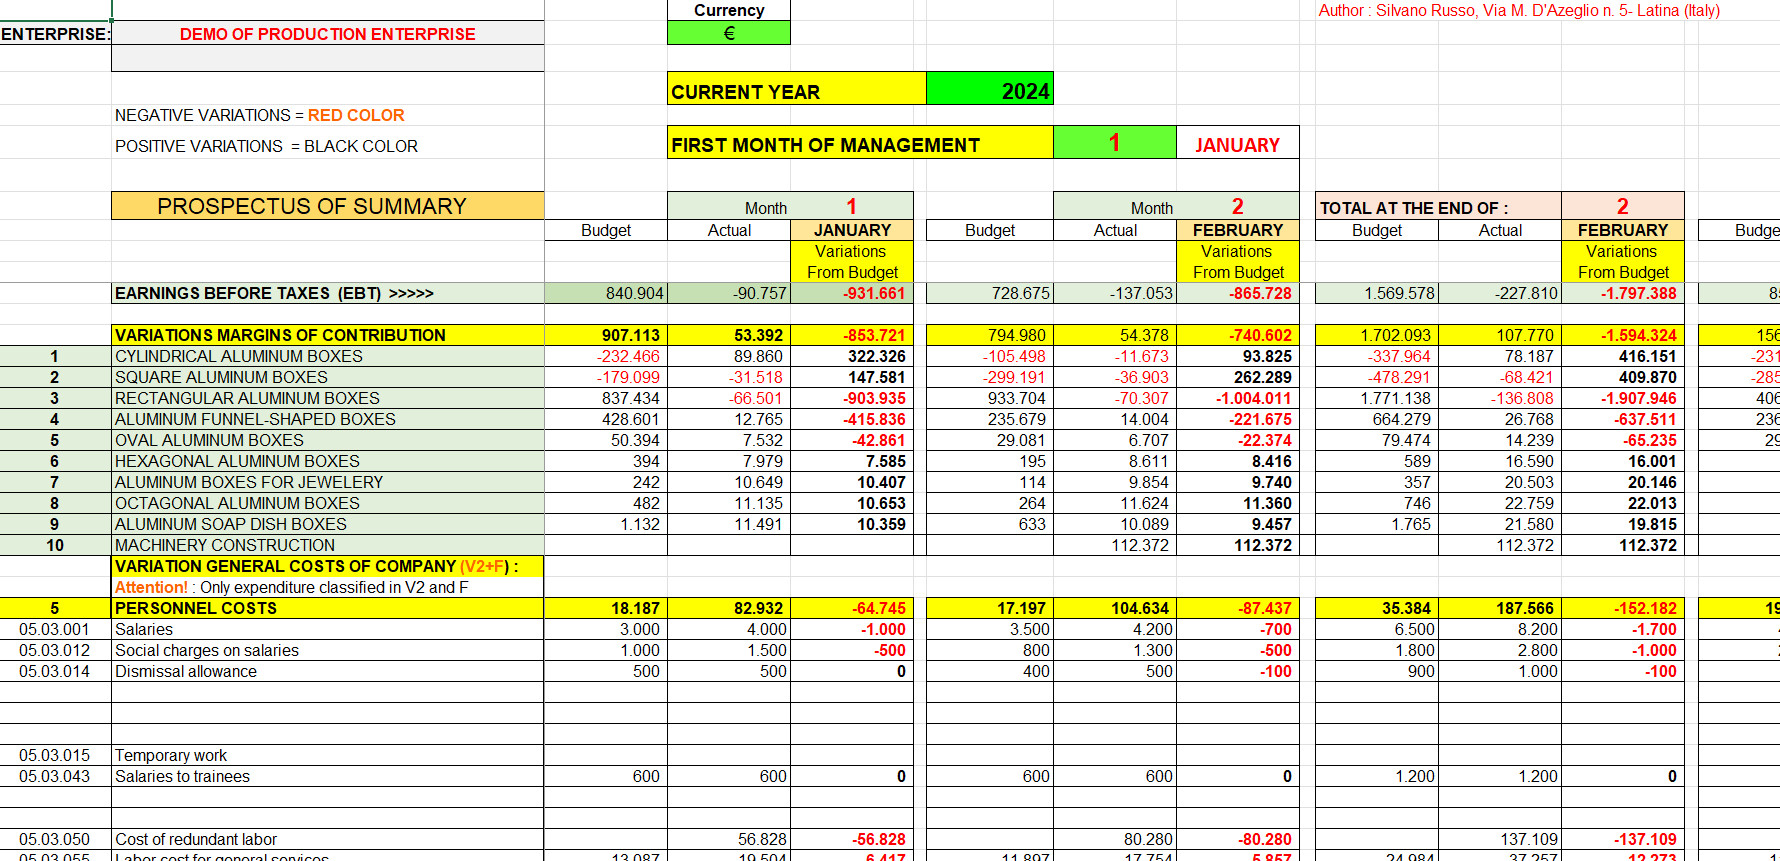
Task: Click January variation 322.326 for cylindrical boxes
Action: click(852, 356)
